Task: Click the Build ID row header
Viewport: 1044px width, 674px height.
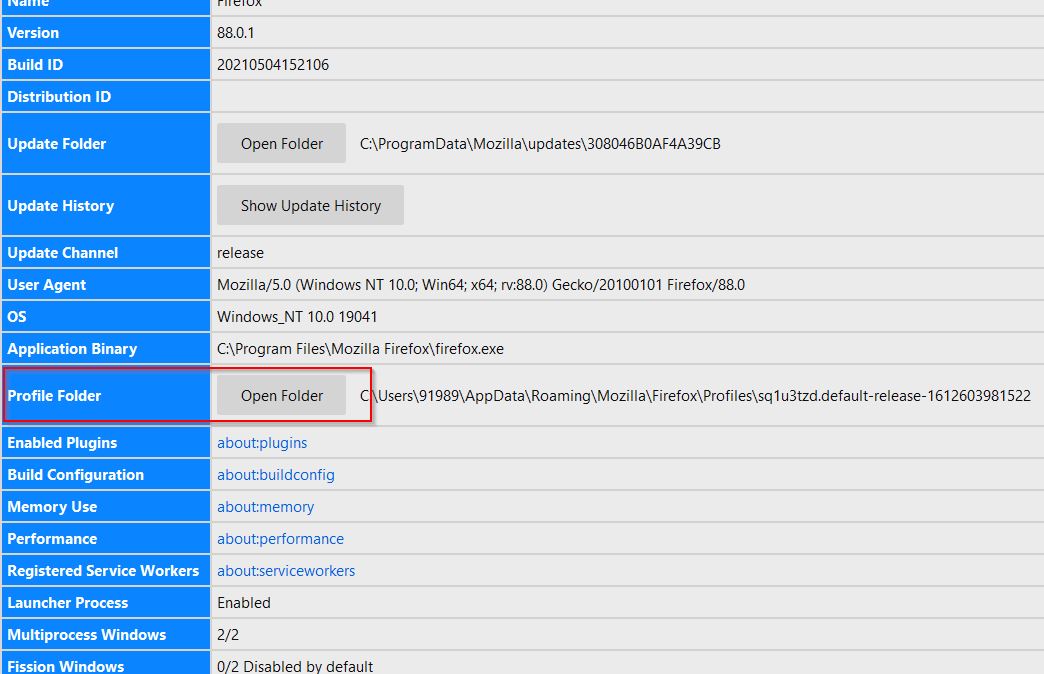Action: coord(106,65)
